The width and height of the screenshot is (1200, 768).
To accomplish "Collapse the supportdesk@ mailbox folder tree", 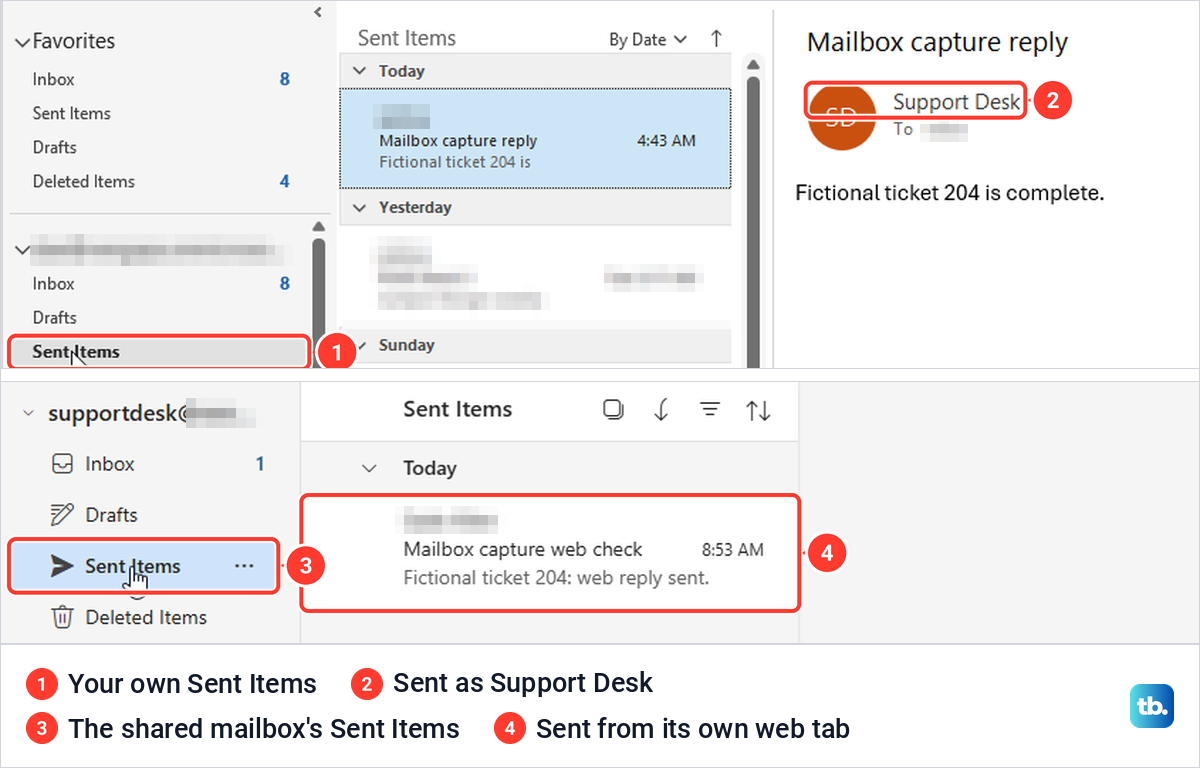I will [x=28, y=413].
